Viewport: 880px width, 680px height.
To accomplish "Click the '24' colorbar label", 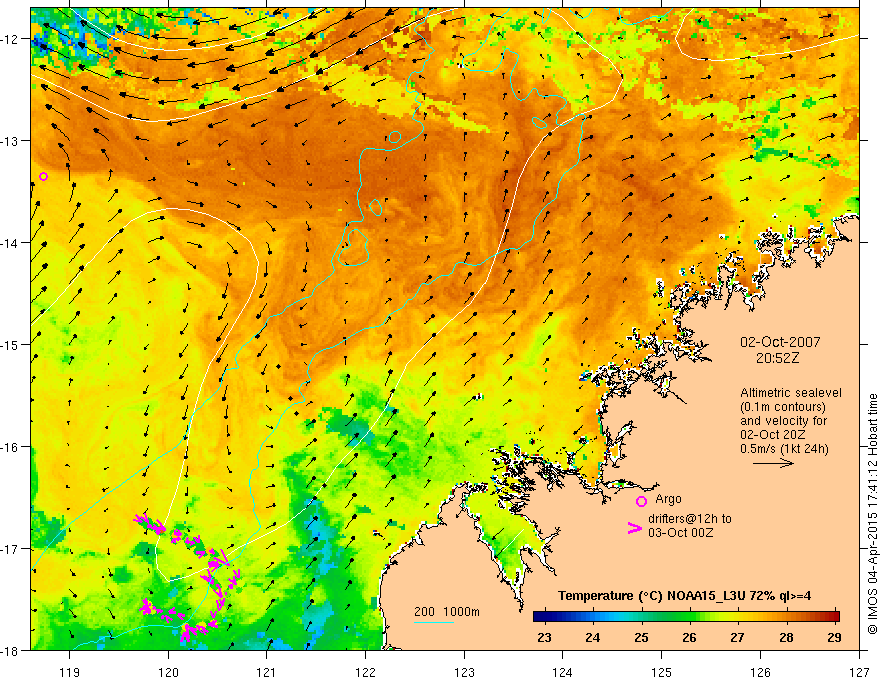I will pyautogui.click(x=593, y=638).
